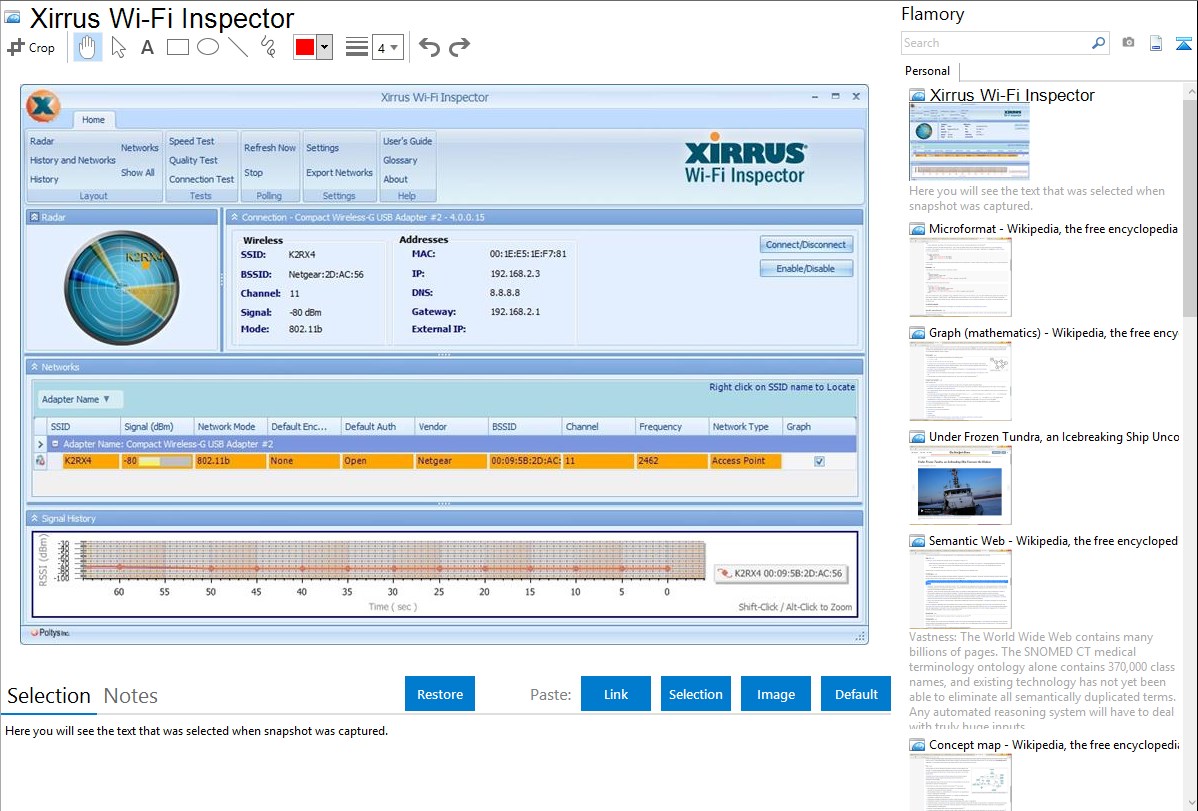Open the color picker dropdown arrow
The width and height of the screenshot is (1198, 811).
(324, 47)
